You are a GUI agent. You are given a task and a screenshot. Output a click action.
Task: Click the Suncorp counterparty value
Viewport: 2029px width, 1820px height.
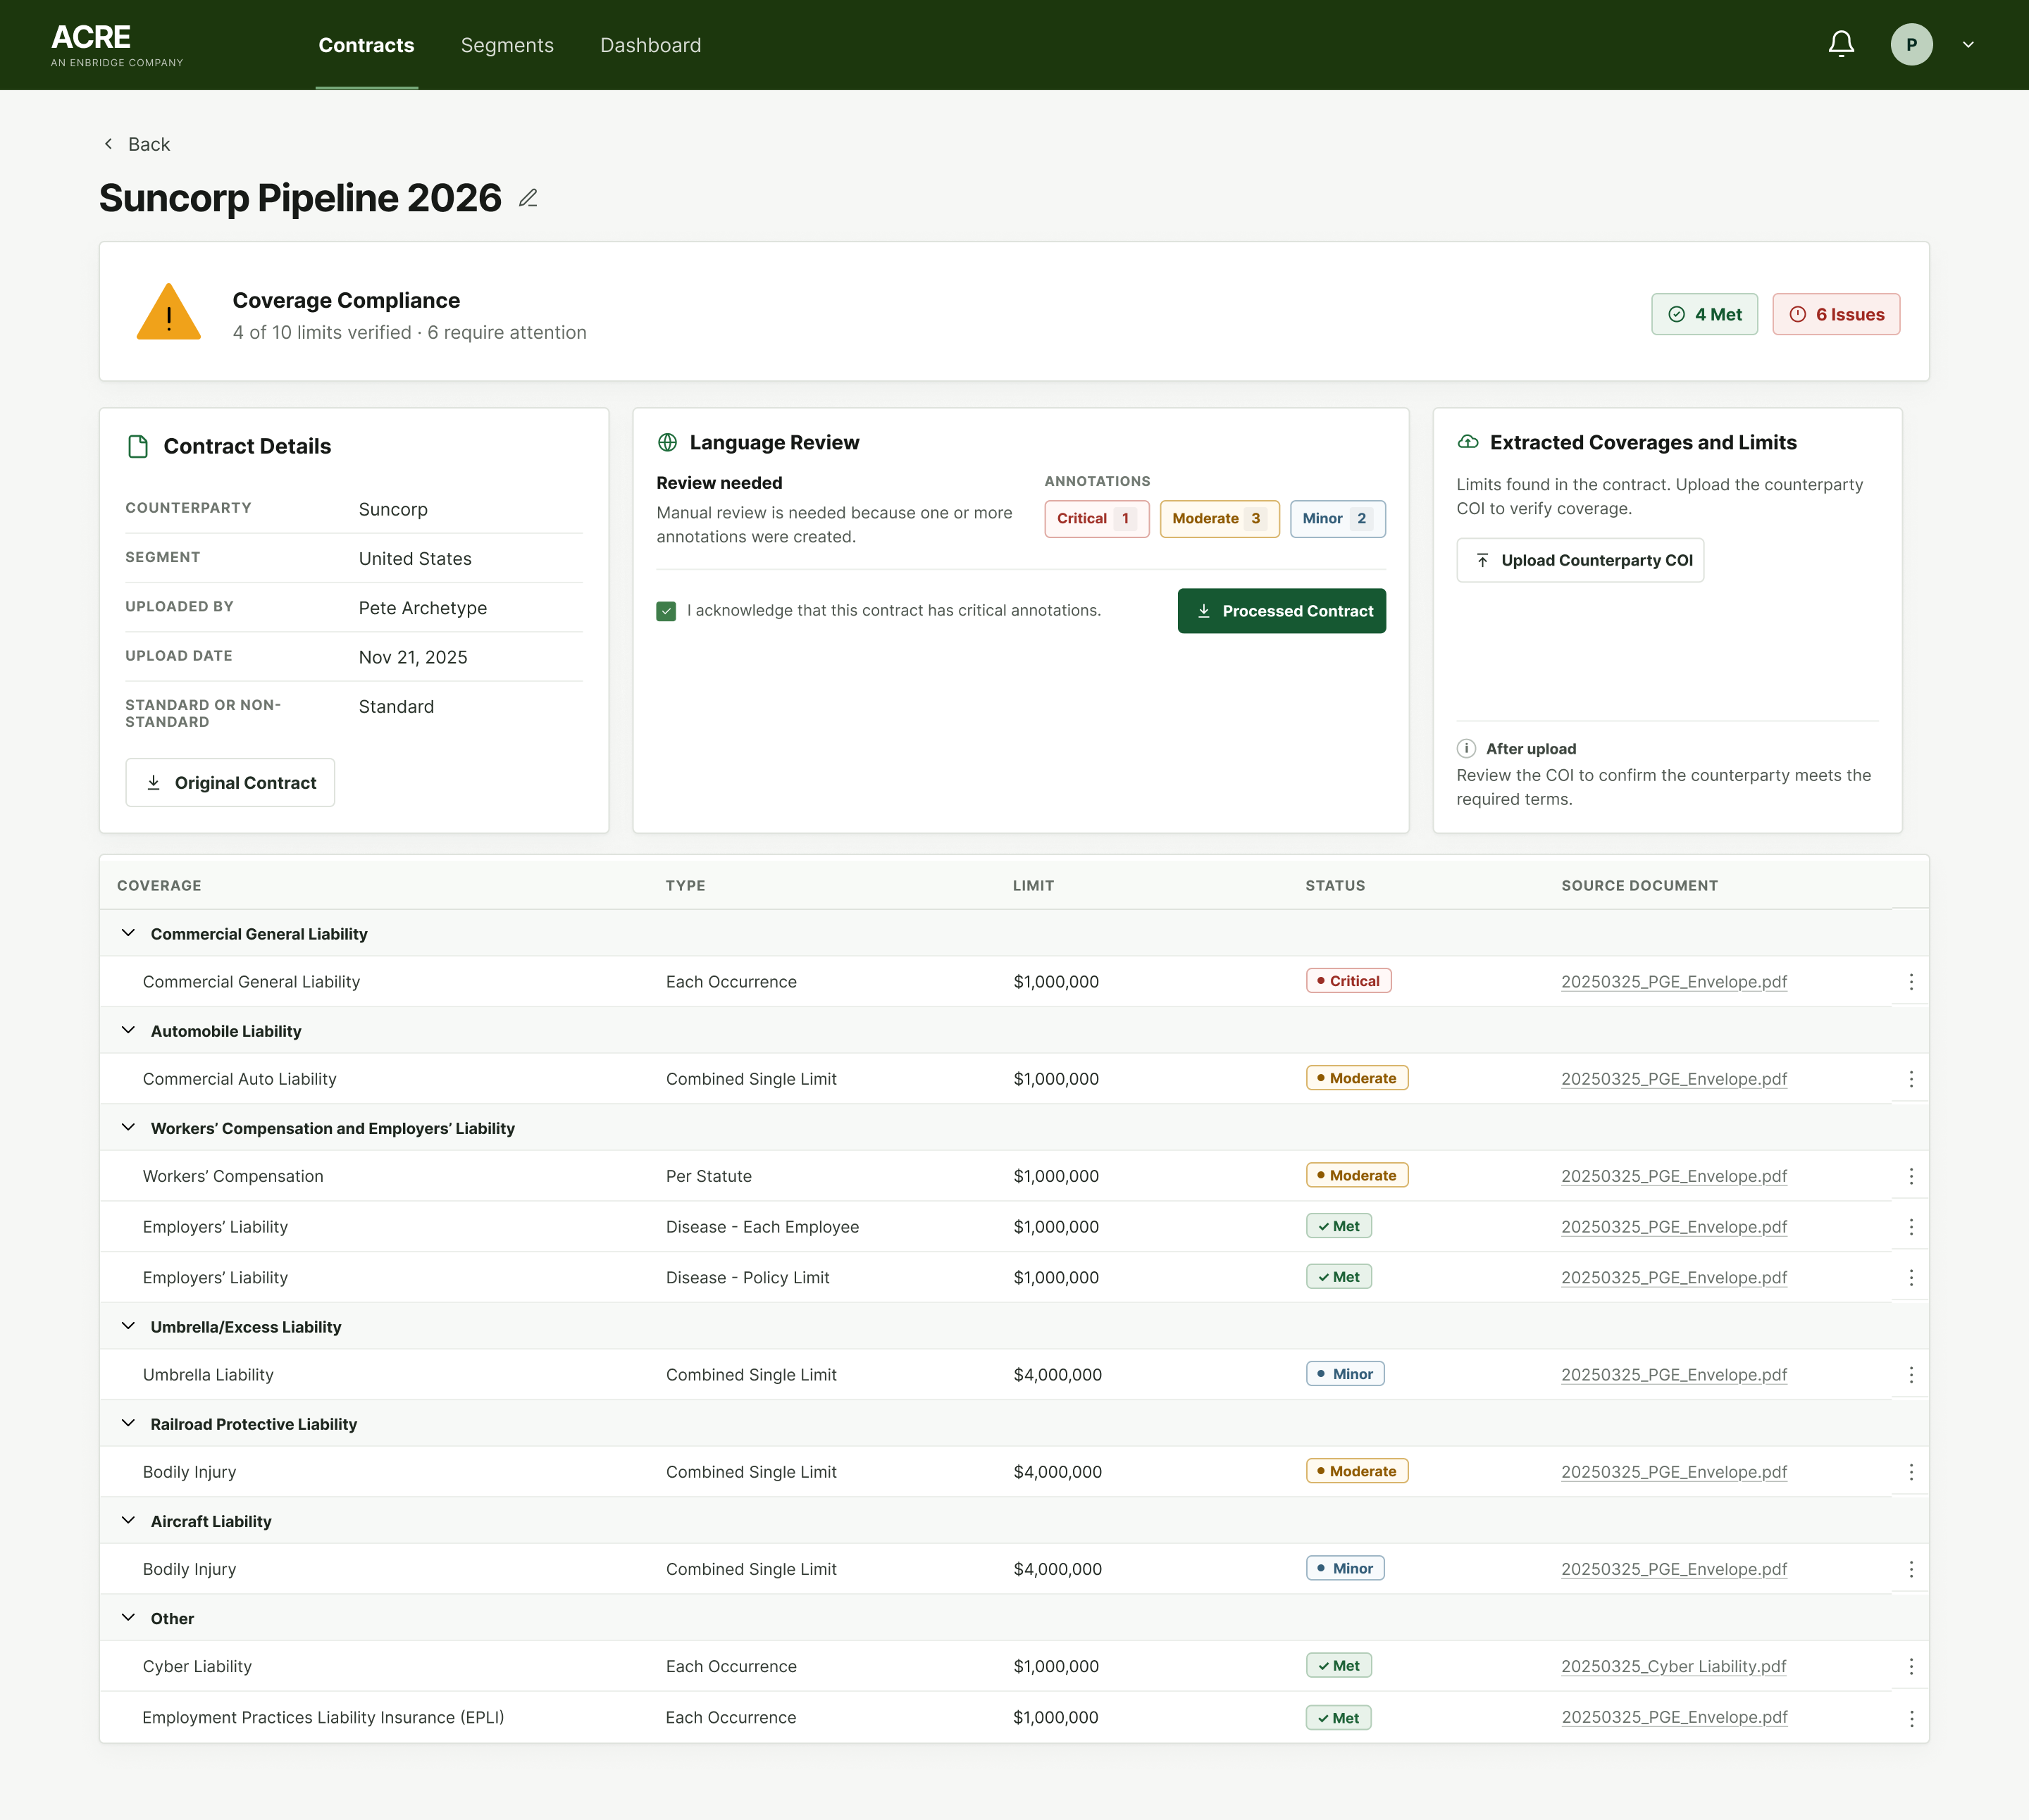pyautogui.click(x=393, y=509)
